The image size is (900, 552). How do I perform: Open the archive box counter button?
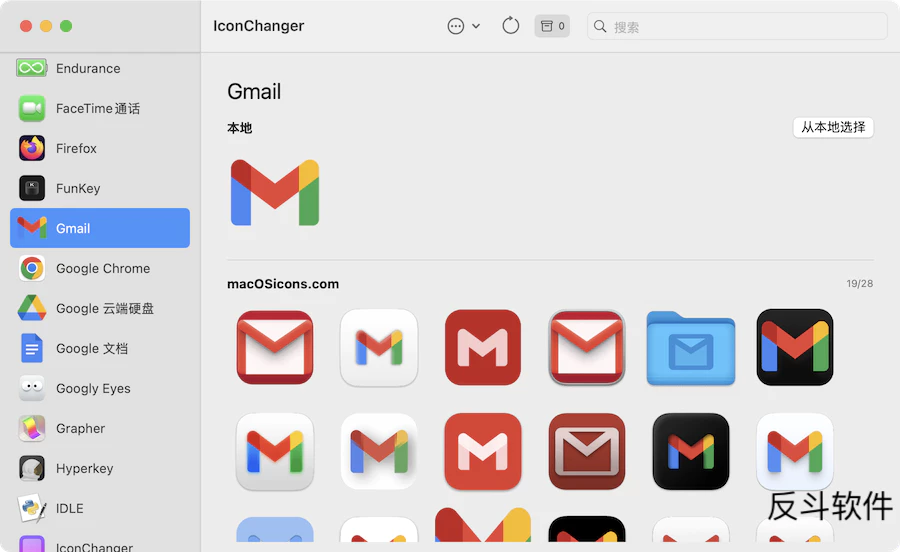coord(552,26)
